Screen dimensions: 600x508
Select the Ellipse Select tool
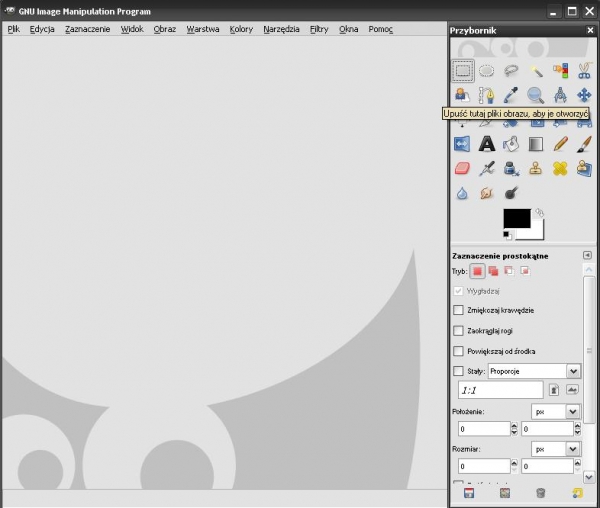[487, 70]
